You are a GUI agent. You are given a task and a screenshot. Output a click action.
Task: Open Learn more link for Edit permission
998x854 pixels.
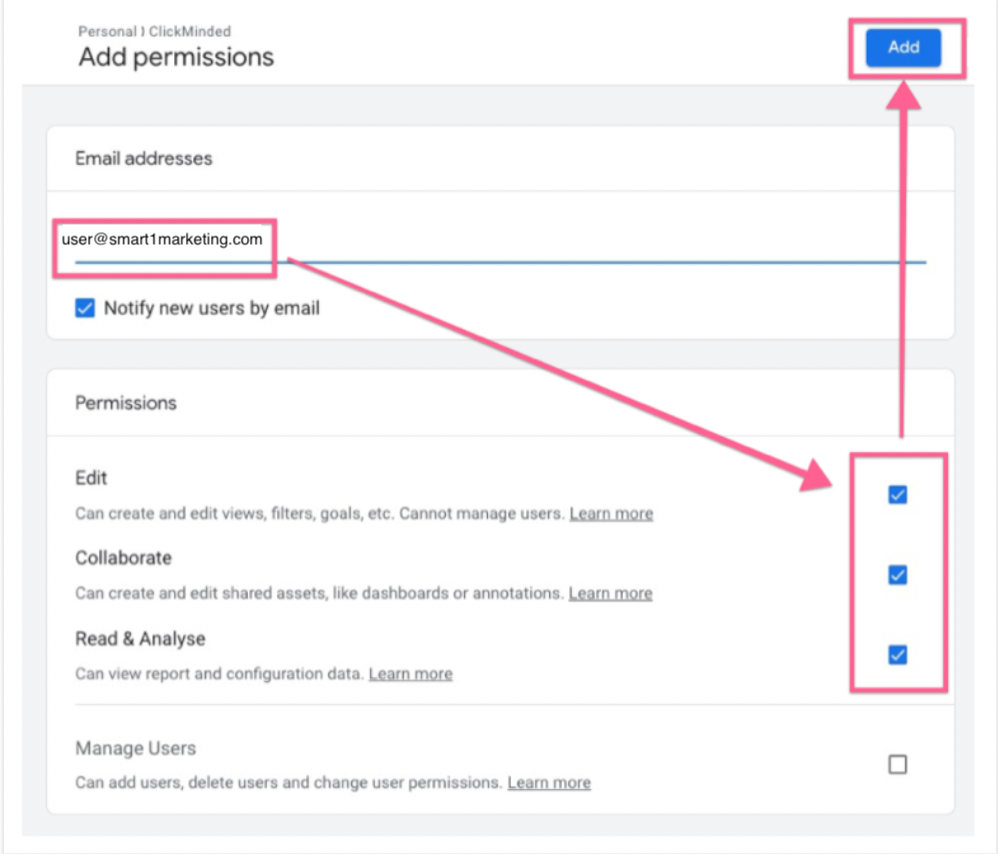[611, 514]
